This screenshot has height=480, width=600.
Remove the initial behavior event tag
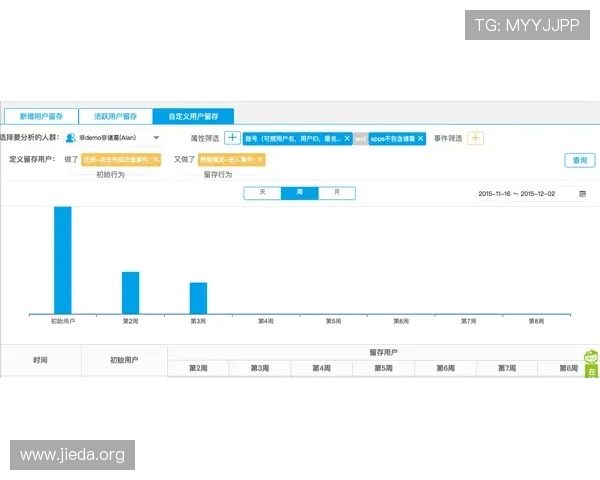coord(156,159)
